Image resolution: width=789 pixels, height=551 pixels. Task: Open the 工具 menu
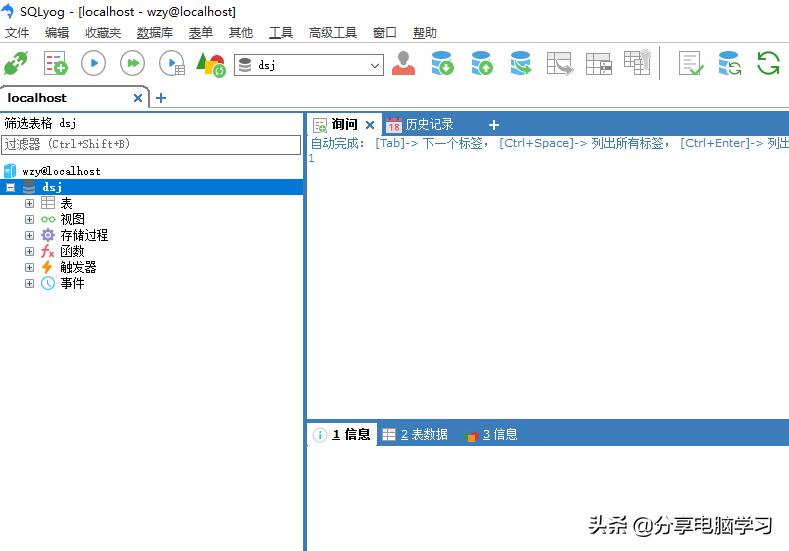281,33
